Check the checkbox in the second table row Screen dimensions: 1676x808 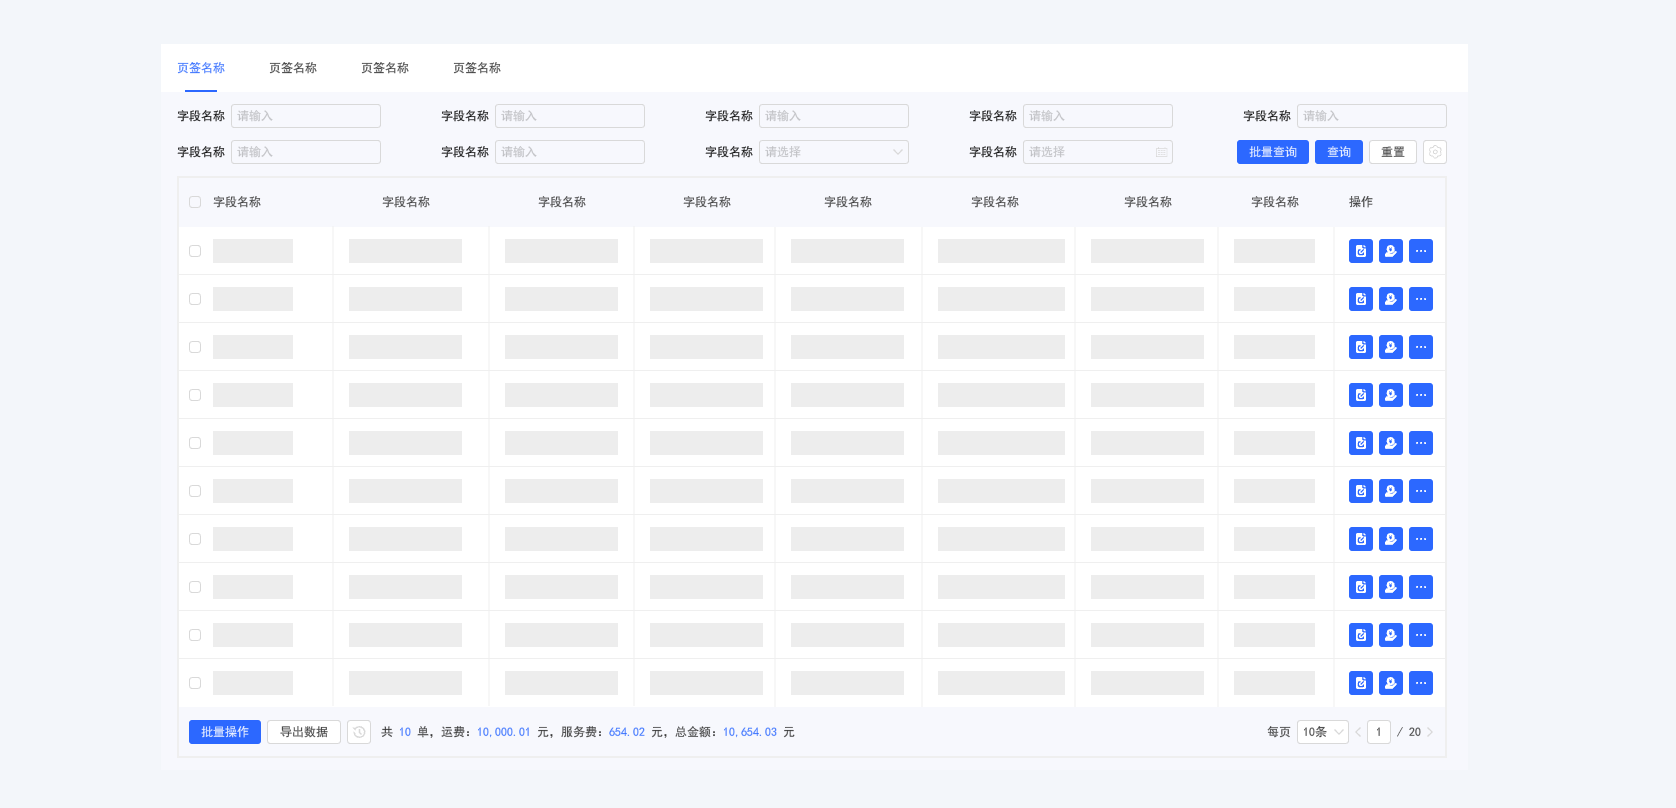tap(195, 299)
